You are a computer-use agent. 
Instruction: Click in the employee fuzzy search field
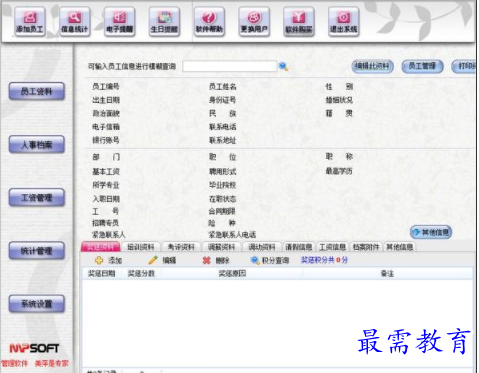[x=230, y=66]
